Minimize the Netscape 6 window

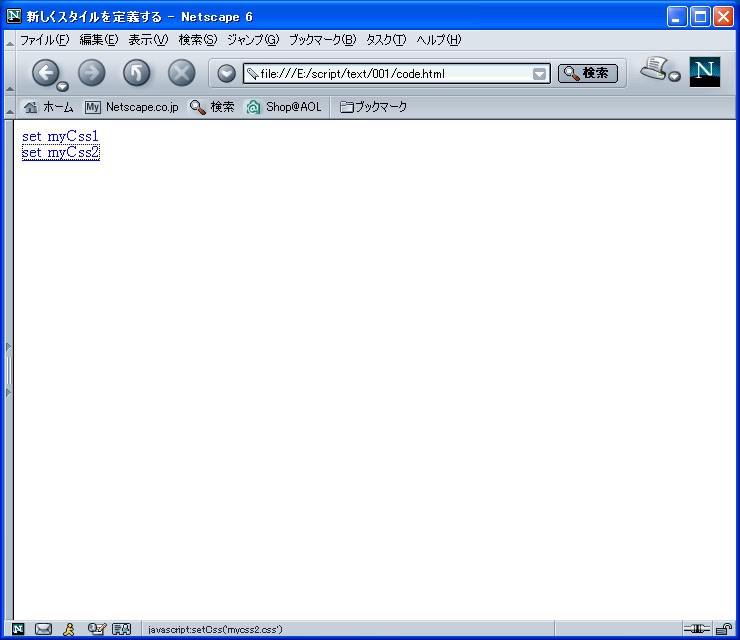click(x=677, y=17)
